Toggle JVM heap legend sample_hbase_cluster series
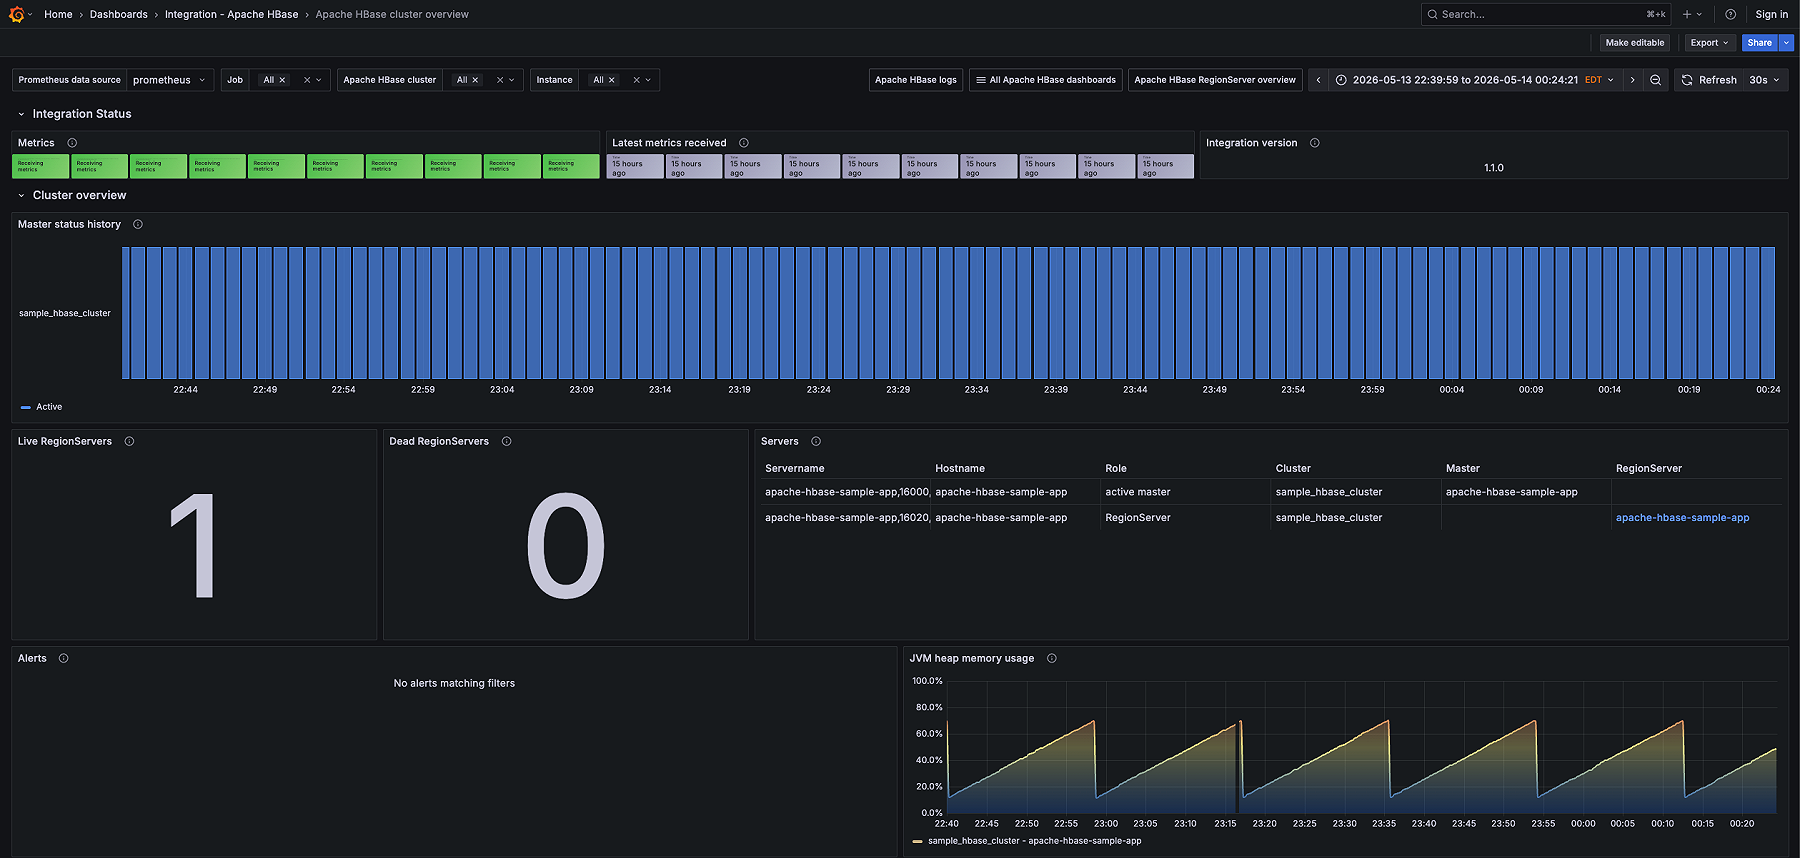The height and width of the screenshot is (858, 1800). pyautogui.click(x=1027, y=841)
